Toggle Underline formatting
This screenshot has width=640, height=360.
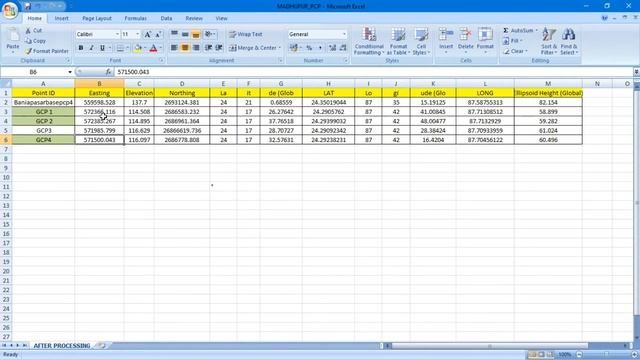click(x=102, y=48)
